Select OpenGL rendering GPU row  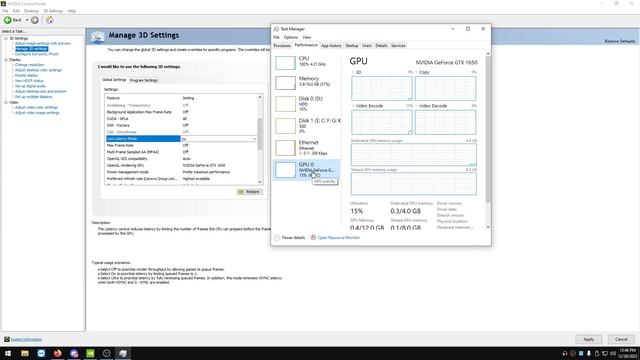[x=181, y=165]
